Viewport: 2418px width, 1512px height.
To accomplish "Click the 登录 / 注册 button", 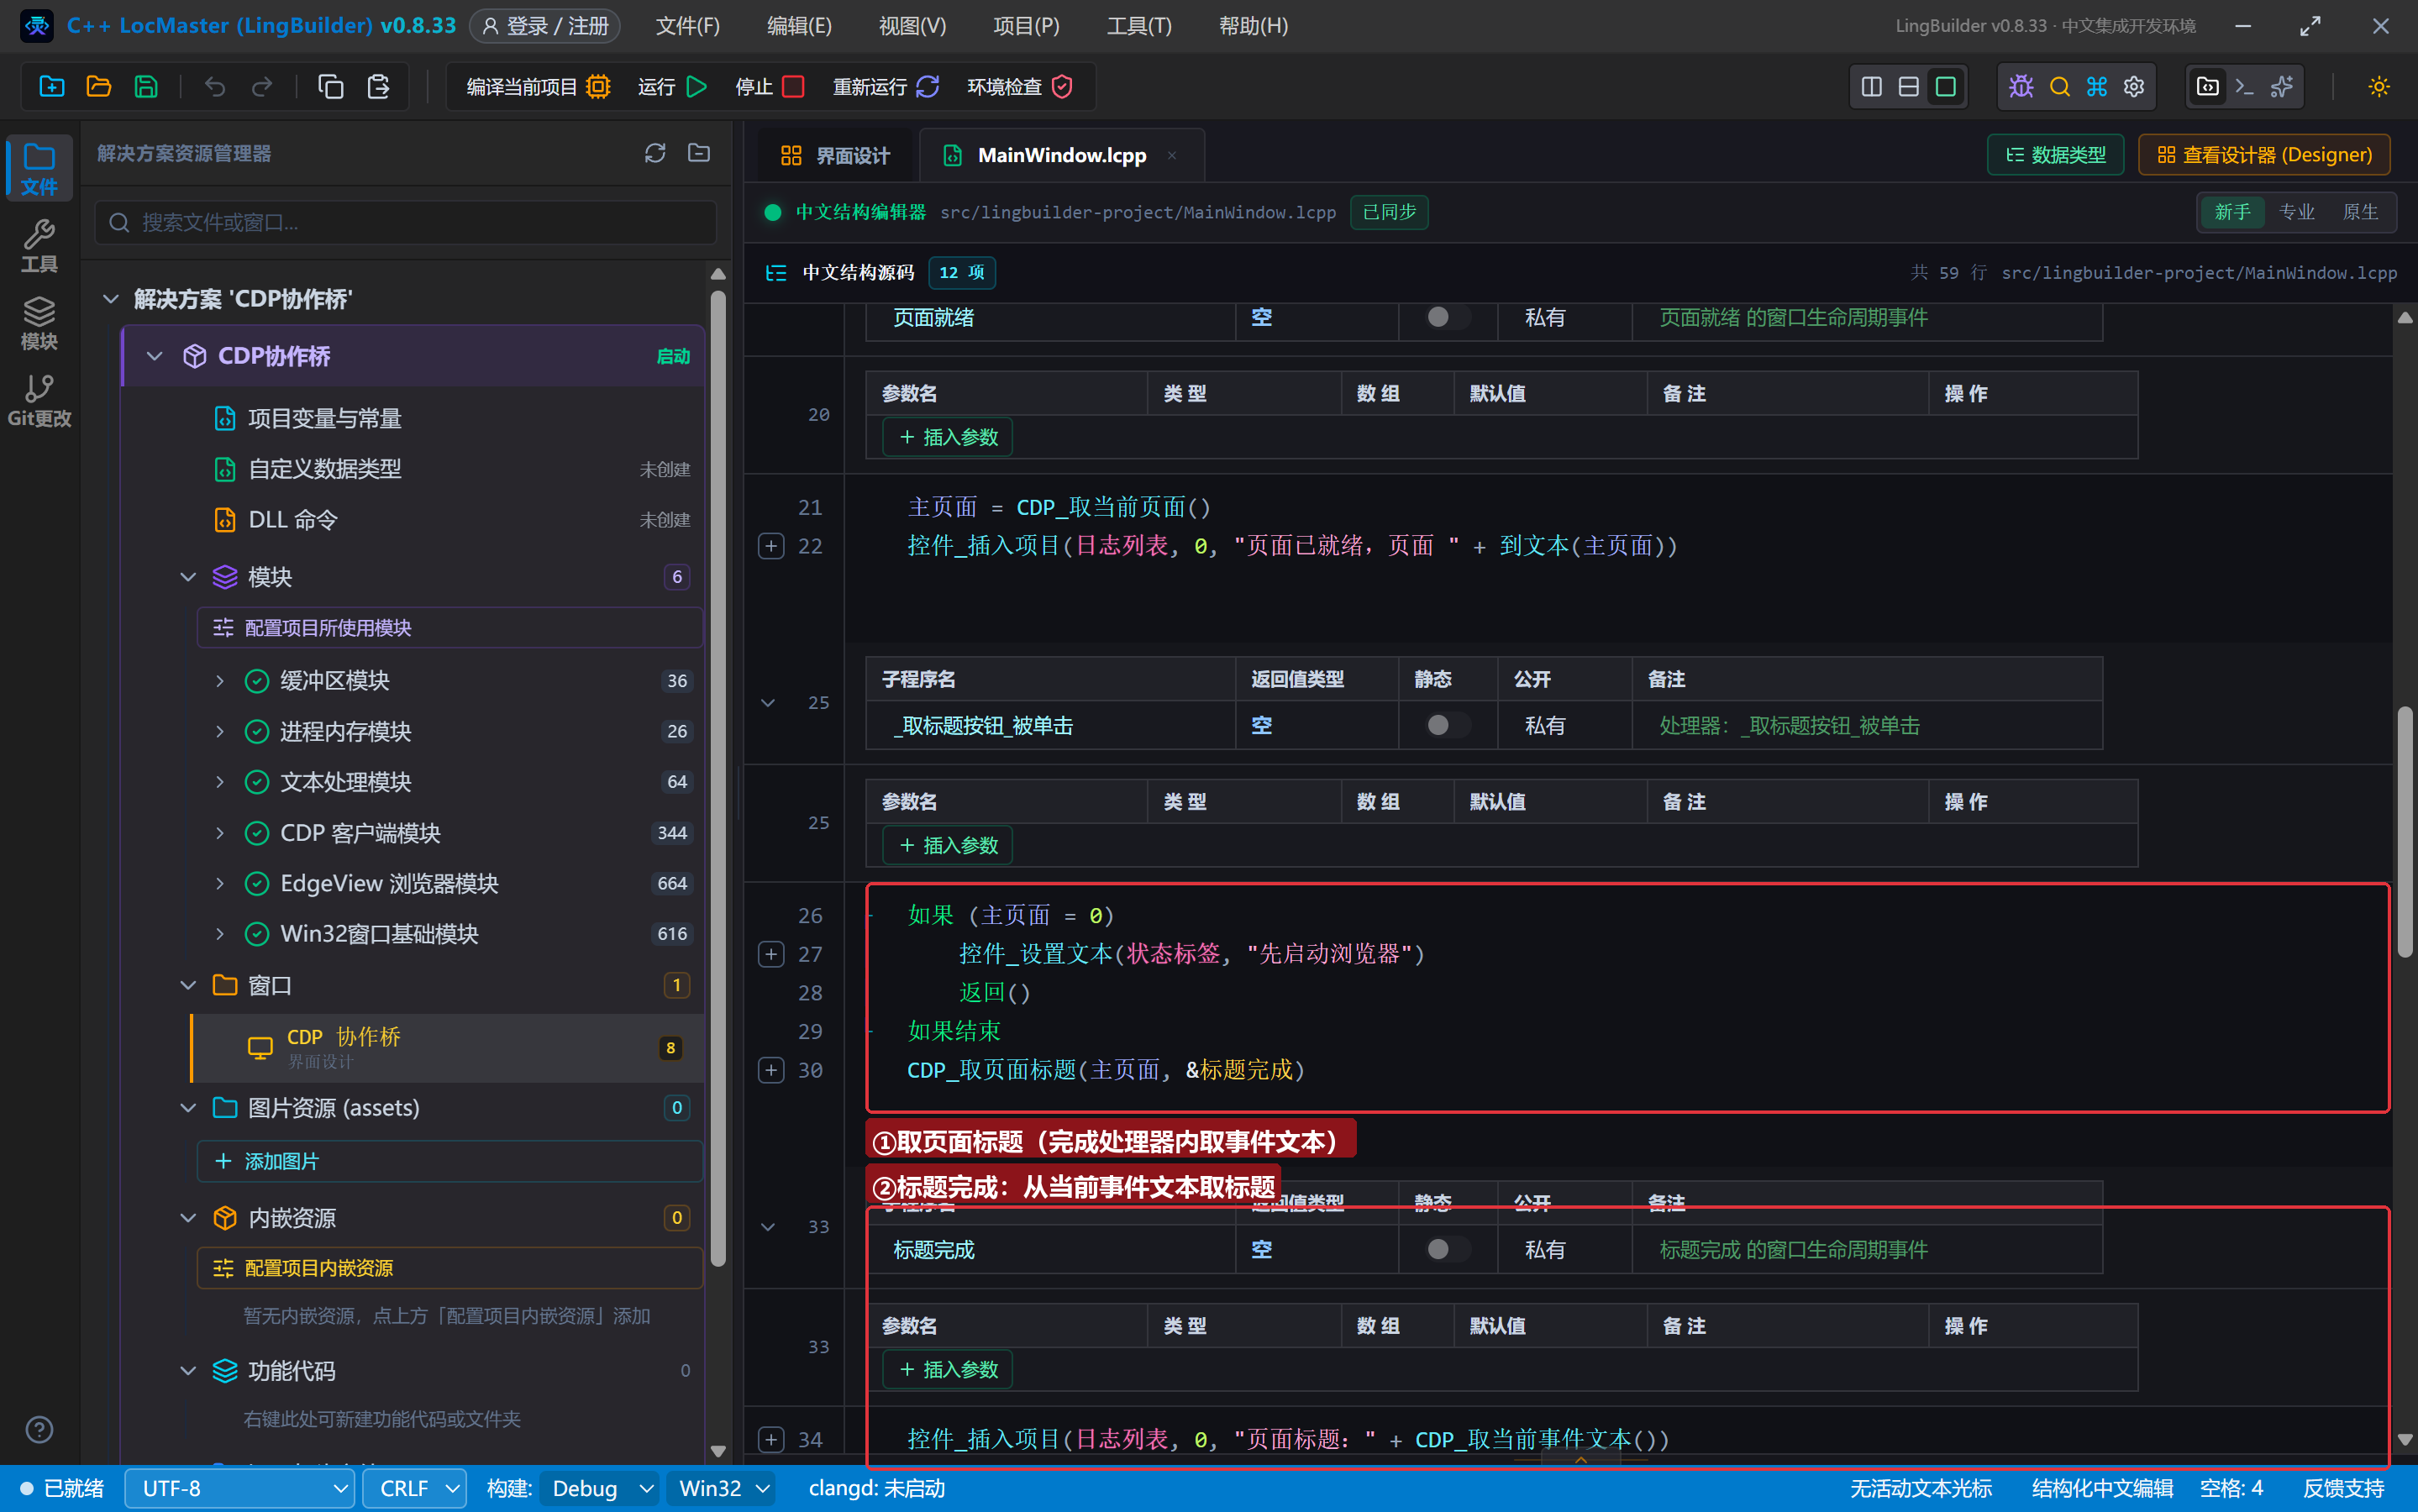I will (x=545, y=26).
